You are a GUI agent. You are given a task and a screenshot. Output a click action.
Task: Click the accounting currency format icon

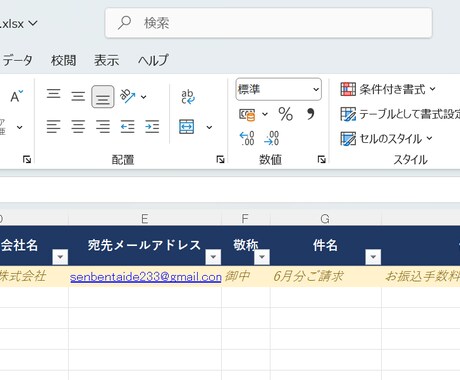pyautogui.click(x=247, y=115)
